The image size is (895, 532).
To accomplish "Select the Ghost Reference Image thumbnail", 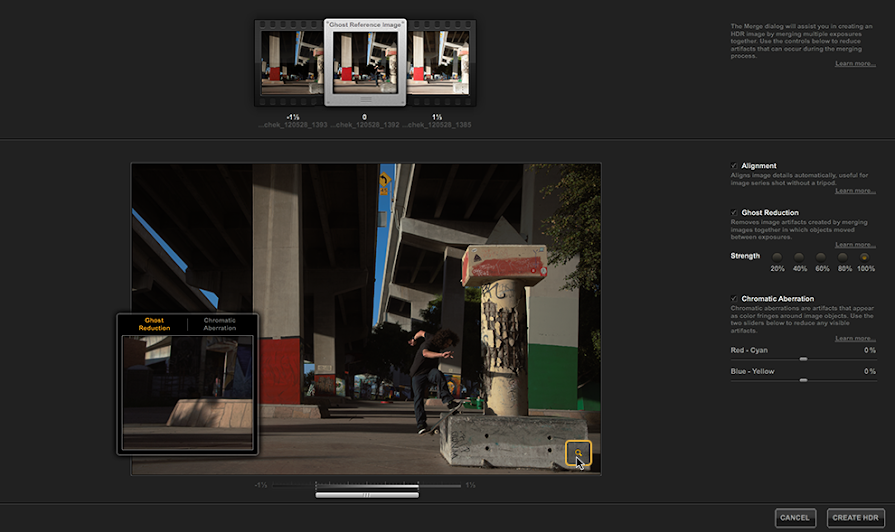I will pos(365,63).
